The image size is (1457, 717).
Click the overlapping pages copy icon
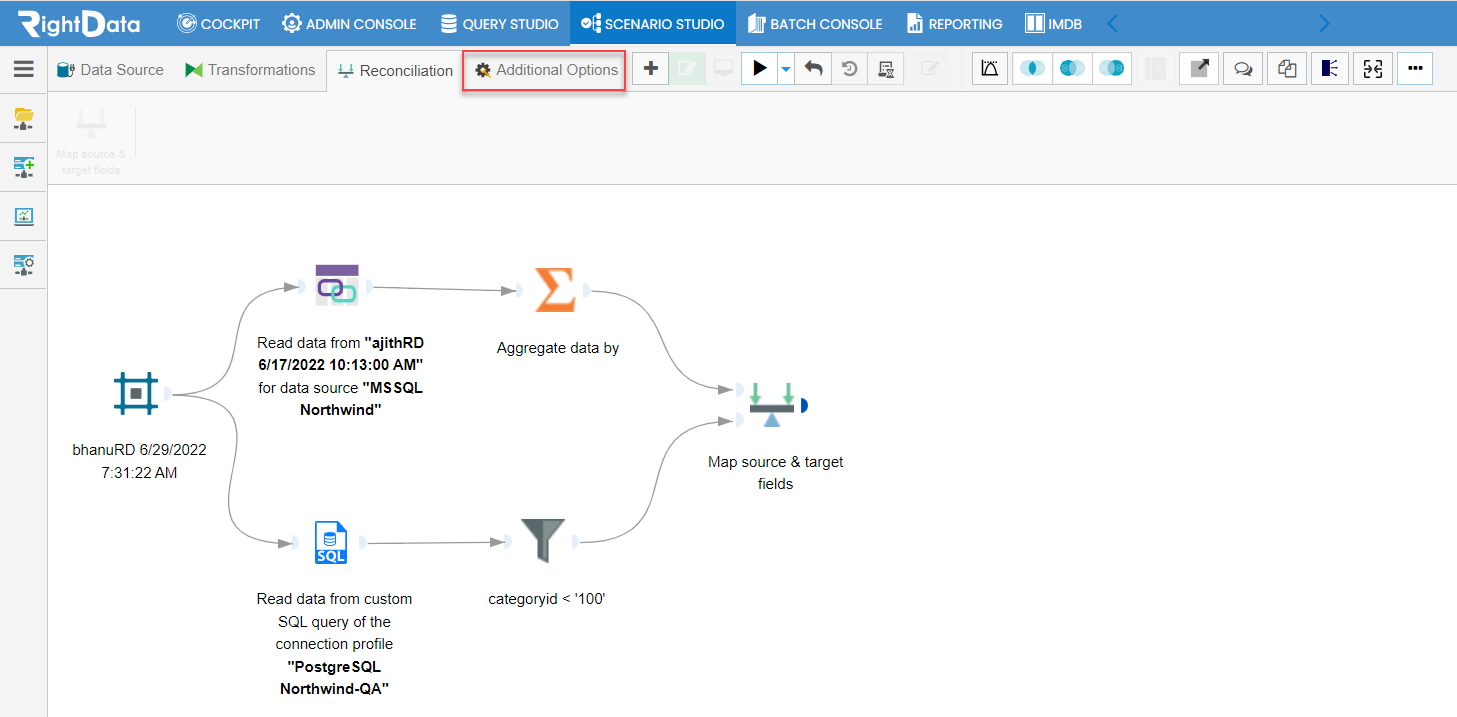tap(1287, 68)
